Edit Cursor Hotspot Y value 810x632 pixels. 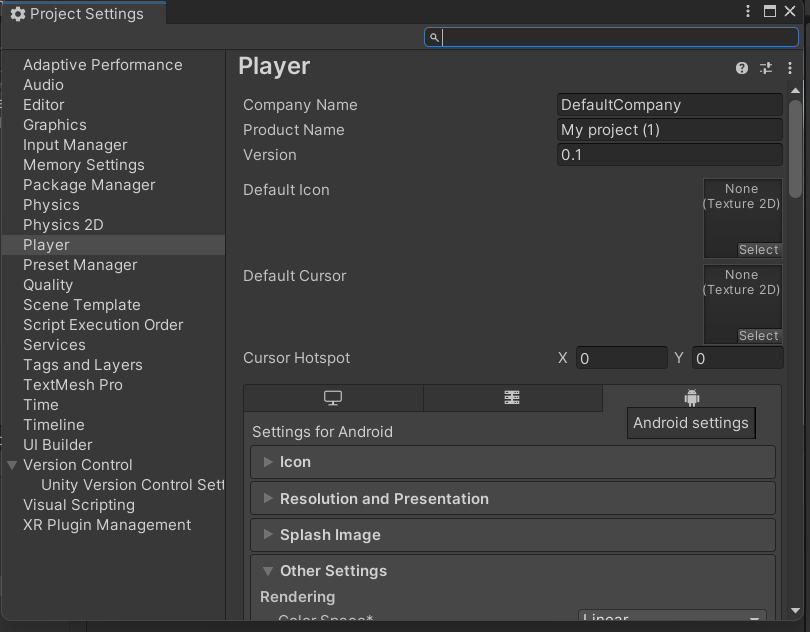coord(738,358)
